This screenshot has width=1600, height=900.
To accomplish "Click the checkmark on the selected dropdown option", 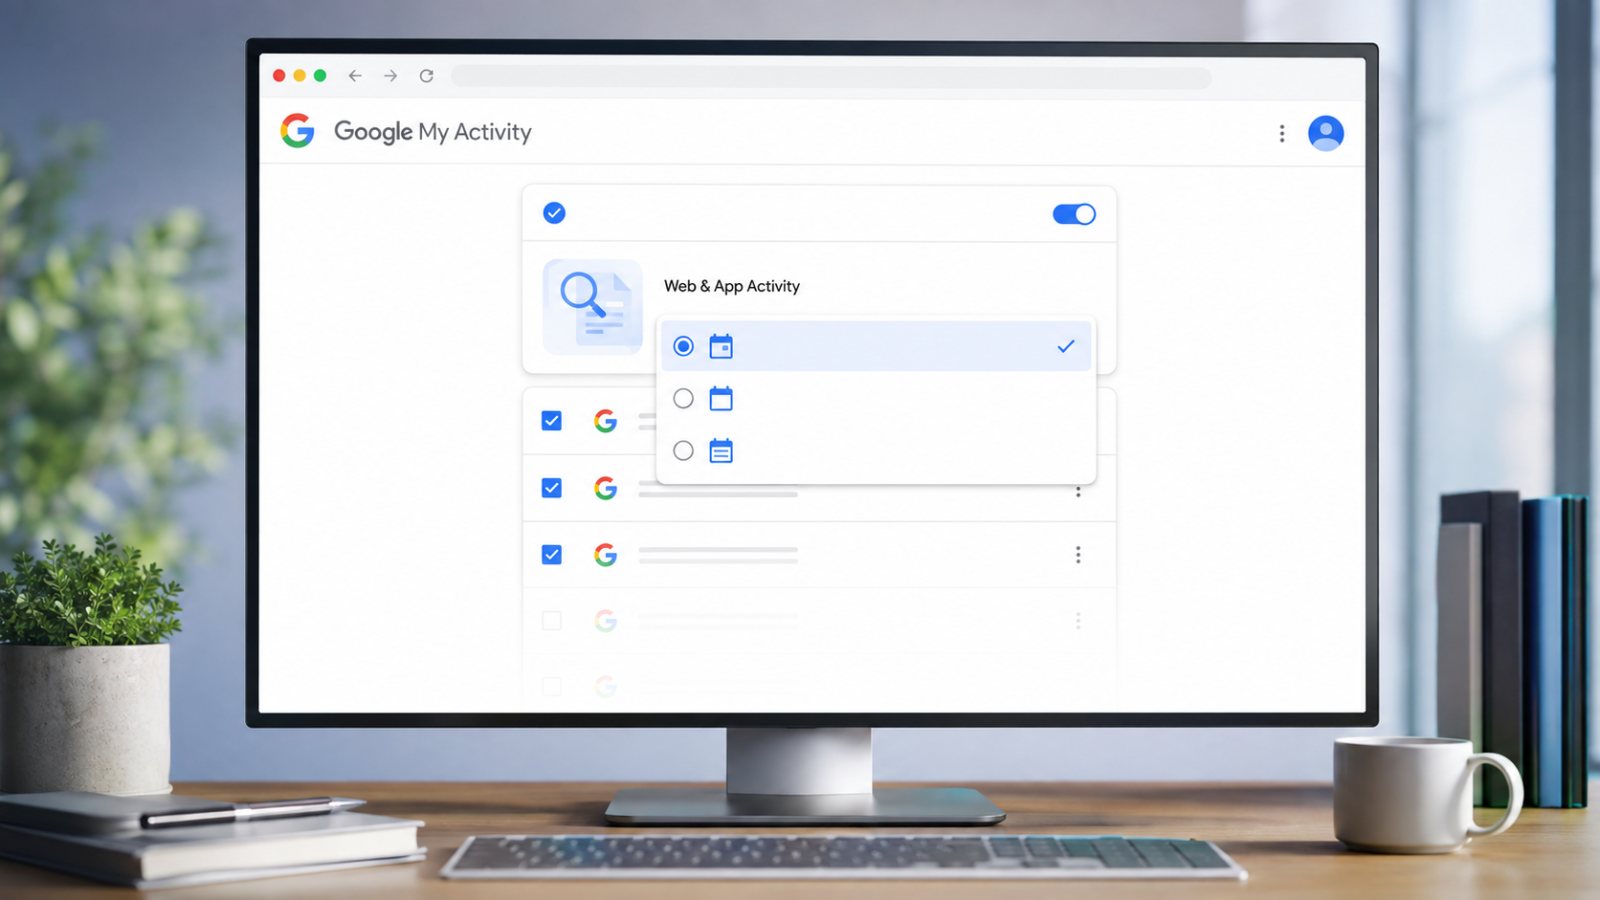I will click(x=1066, y=346).
